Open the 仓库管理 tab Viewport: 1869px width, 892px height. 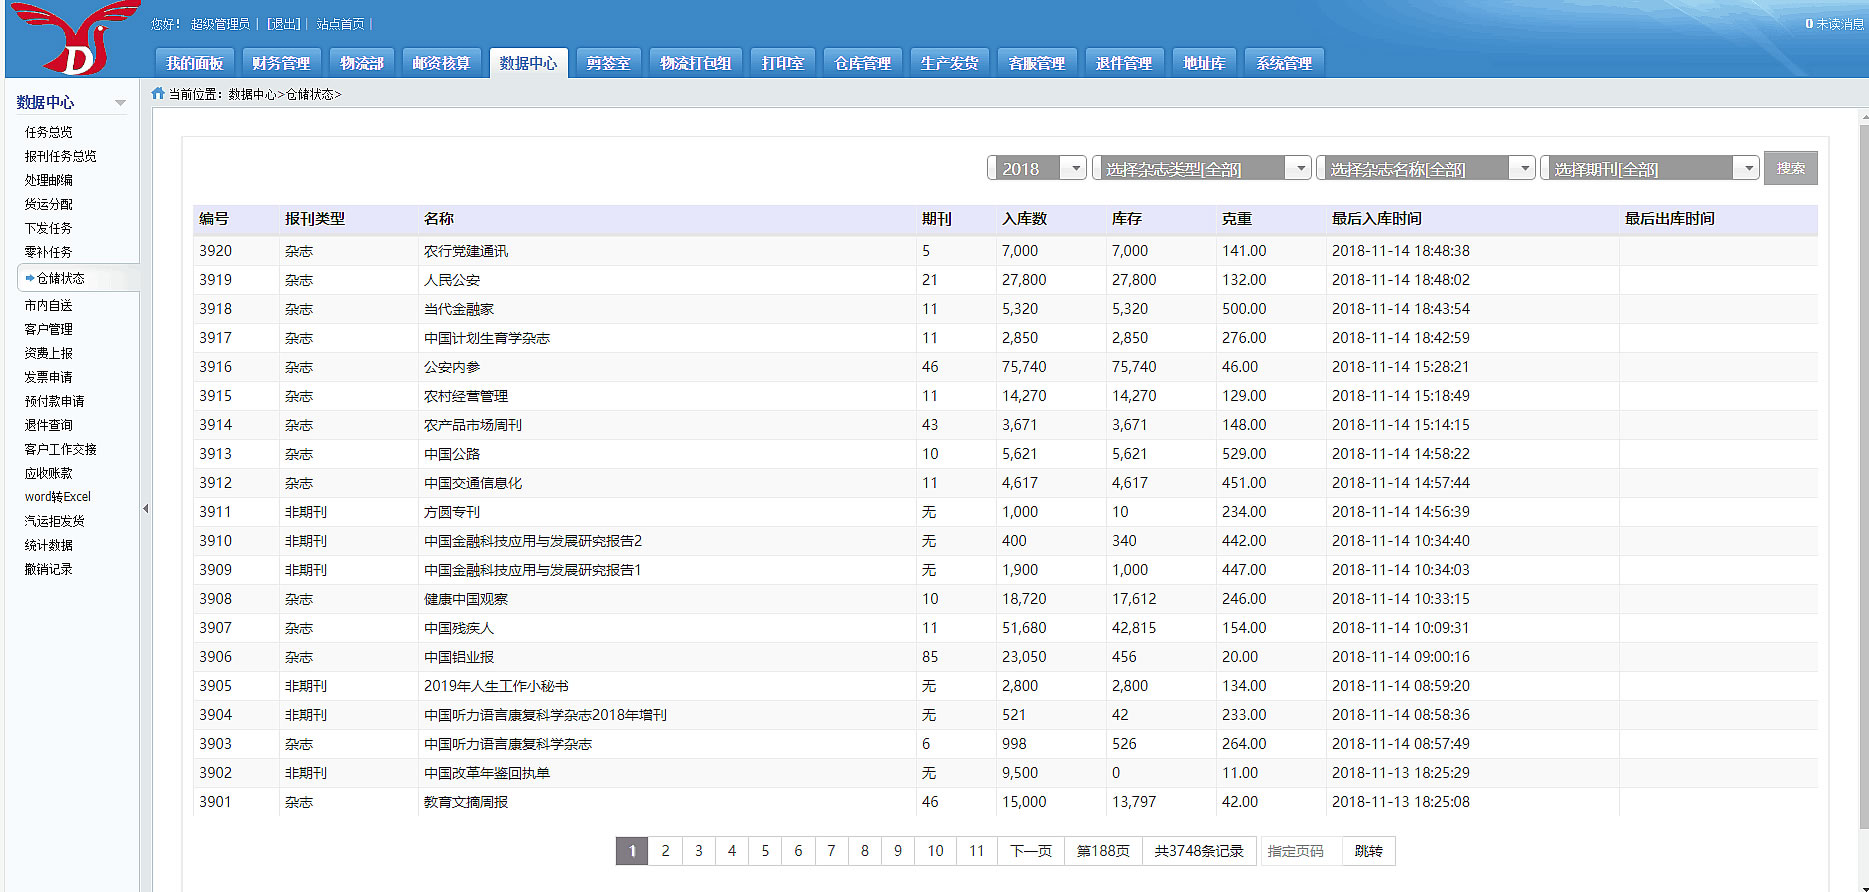(862, 63)
